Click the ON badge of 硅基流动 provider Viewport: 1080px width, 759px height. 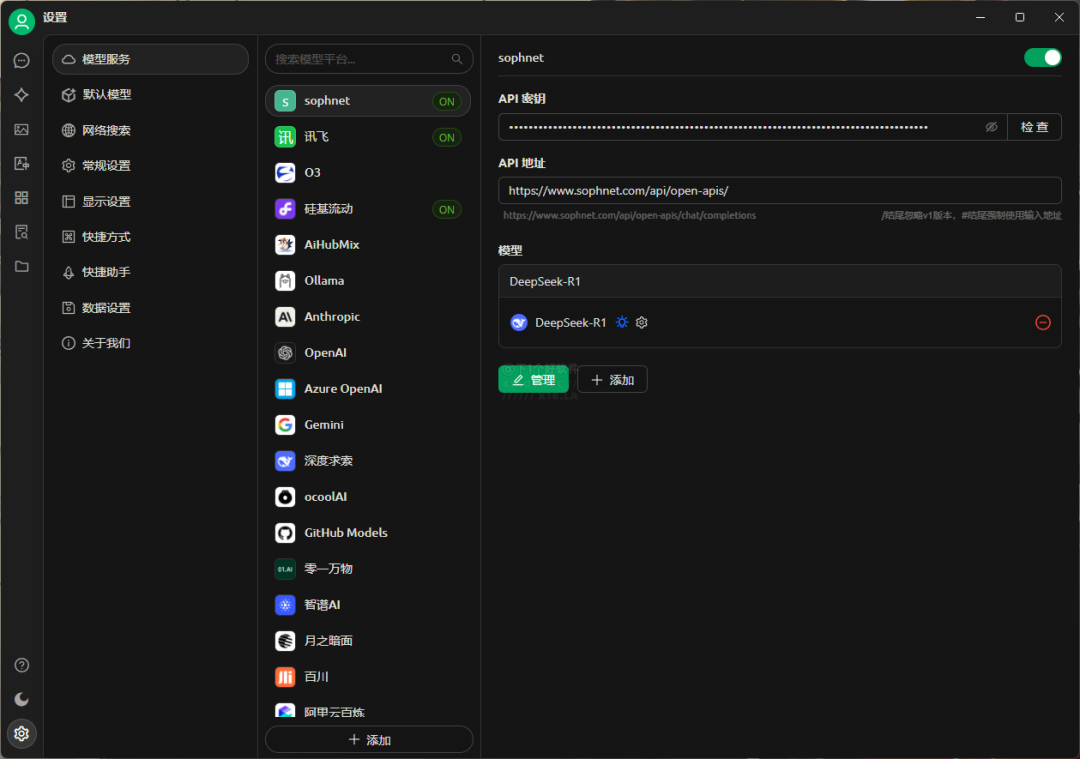coord(447,209)
